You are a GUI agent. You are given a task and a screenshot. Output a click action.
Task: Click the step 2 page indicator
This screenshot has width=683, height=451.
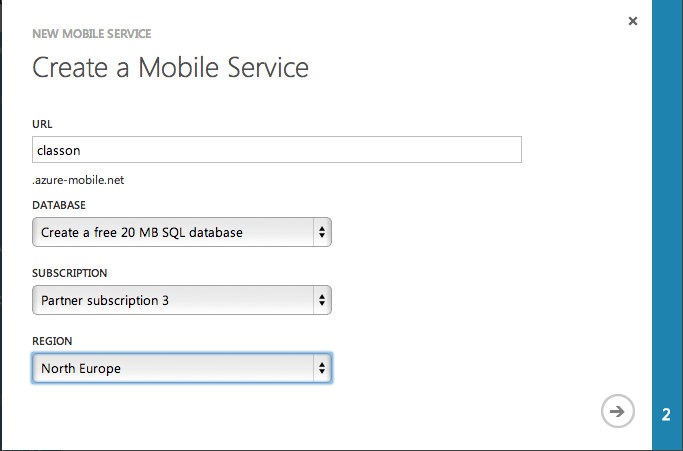[666, 414]
